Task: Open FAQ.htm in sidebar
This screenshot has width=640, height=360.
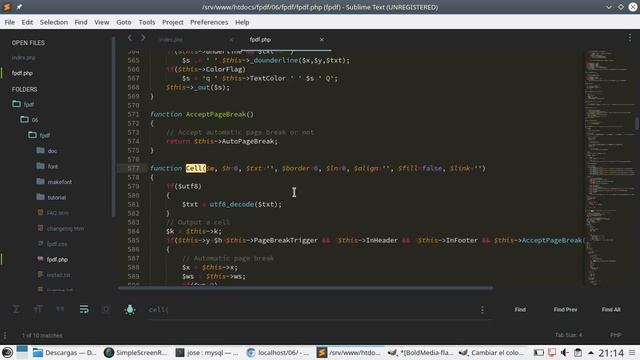Action: (57, 213)
